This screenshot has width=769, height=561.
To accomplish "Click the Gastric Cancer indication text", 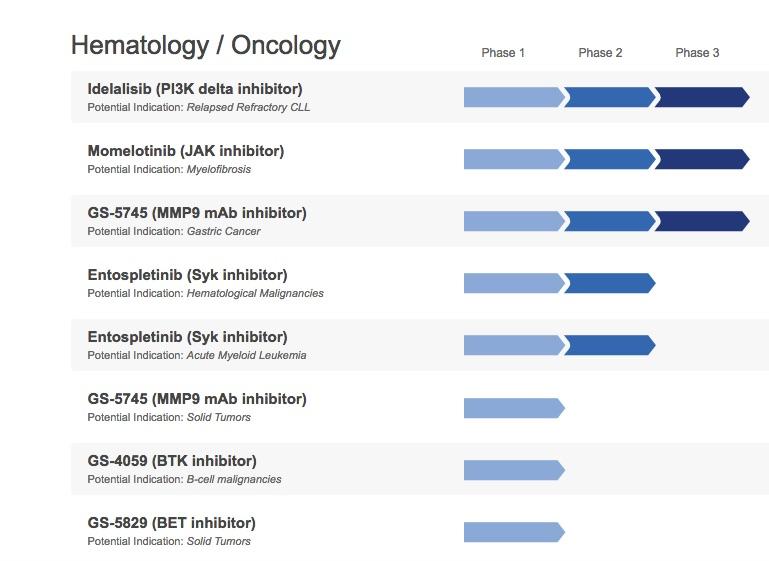I will 222,231.
